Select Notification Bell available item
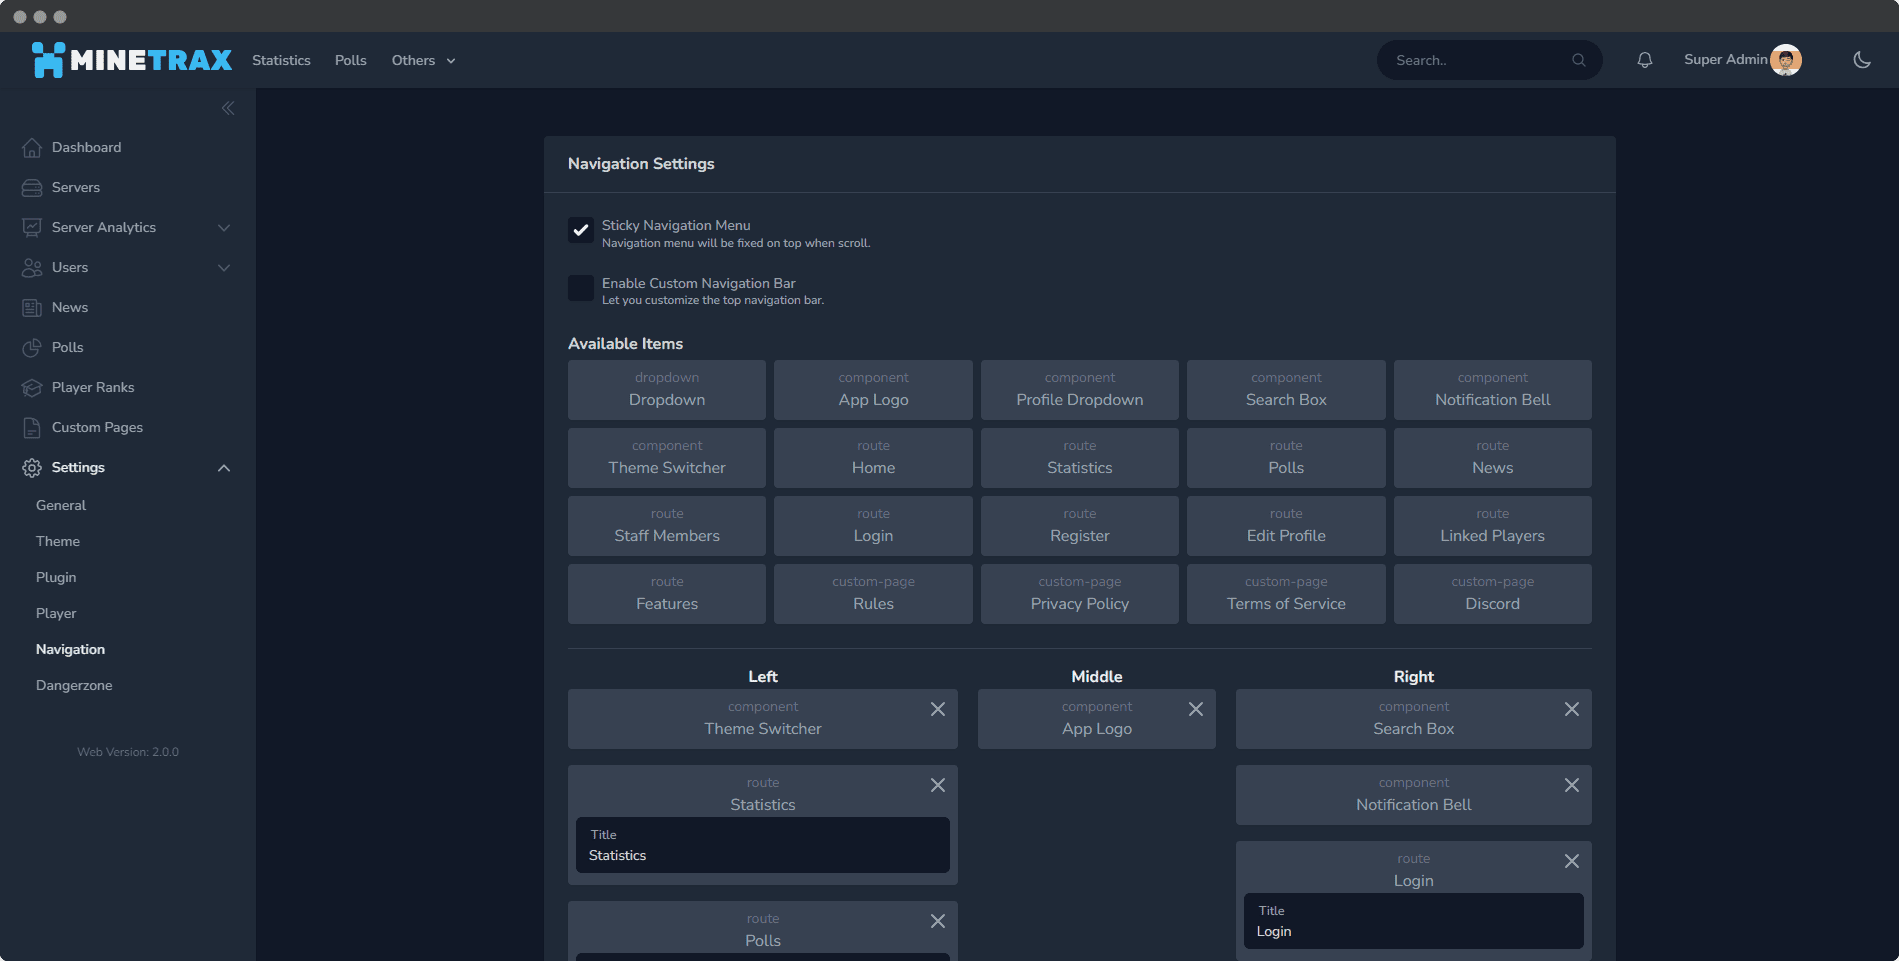 [x=1493, y=390]
